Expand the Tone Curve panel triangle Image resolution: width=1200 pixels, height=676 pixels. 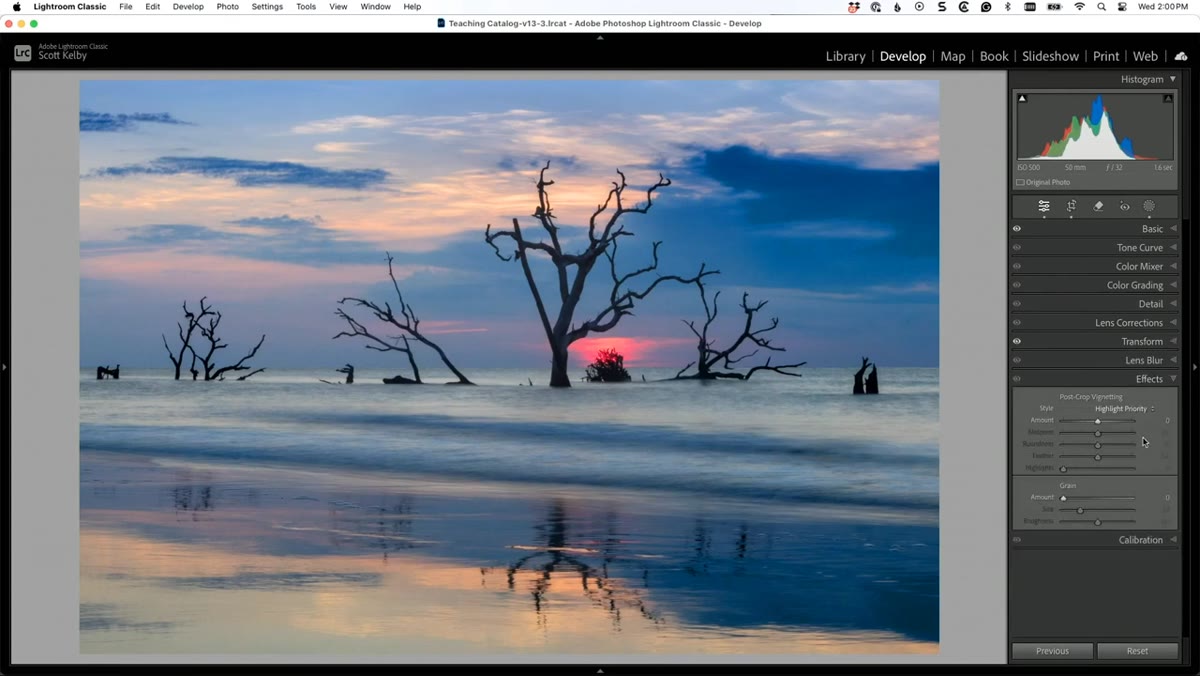pyautogui.click(x=1173, y=248)
